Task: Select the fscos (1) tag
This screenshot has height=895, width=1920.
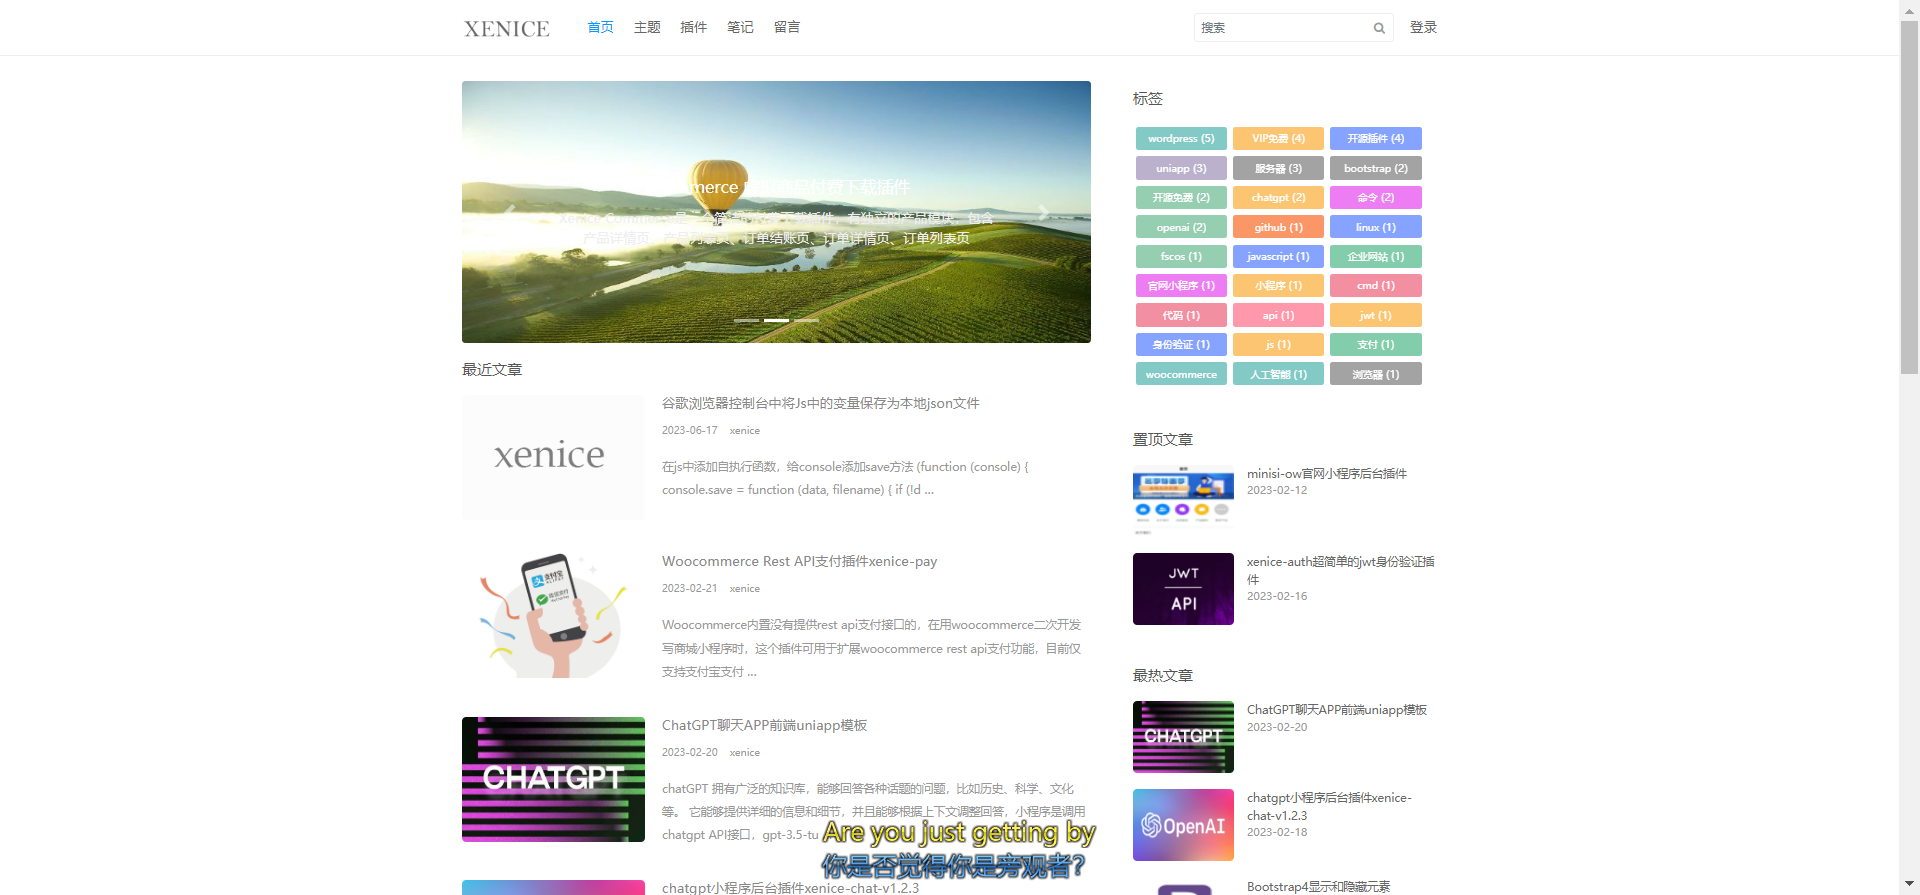Action: point(1181,257)
